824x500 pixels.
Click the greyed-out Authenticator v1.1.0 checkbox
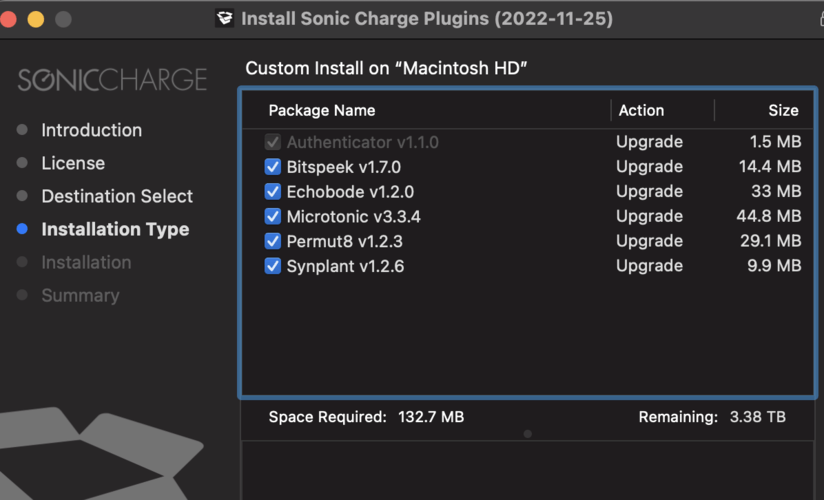273,142
